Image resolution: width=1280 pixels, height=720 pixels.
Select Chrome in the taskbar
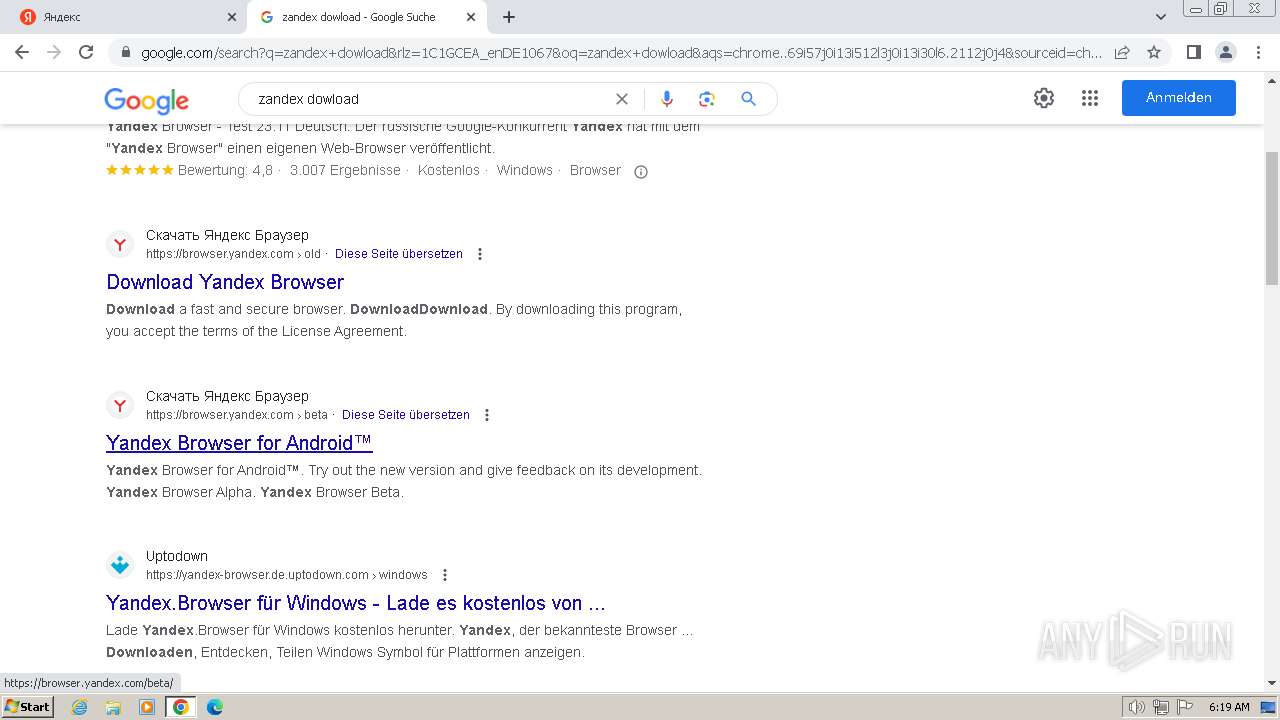coord(181,707)
